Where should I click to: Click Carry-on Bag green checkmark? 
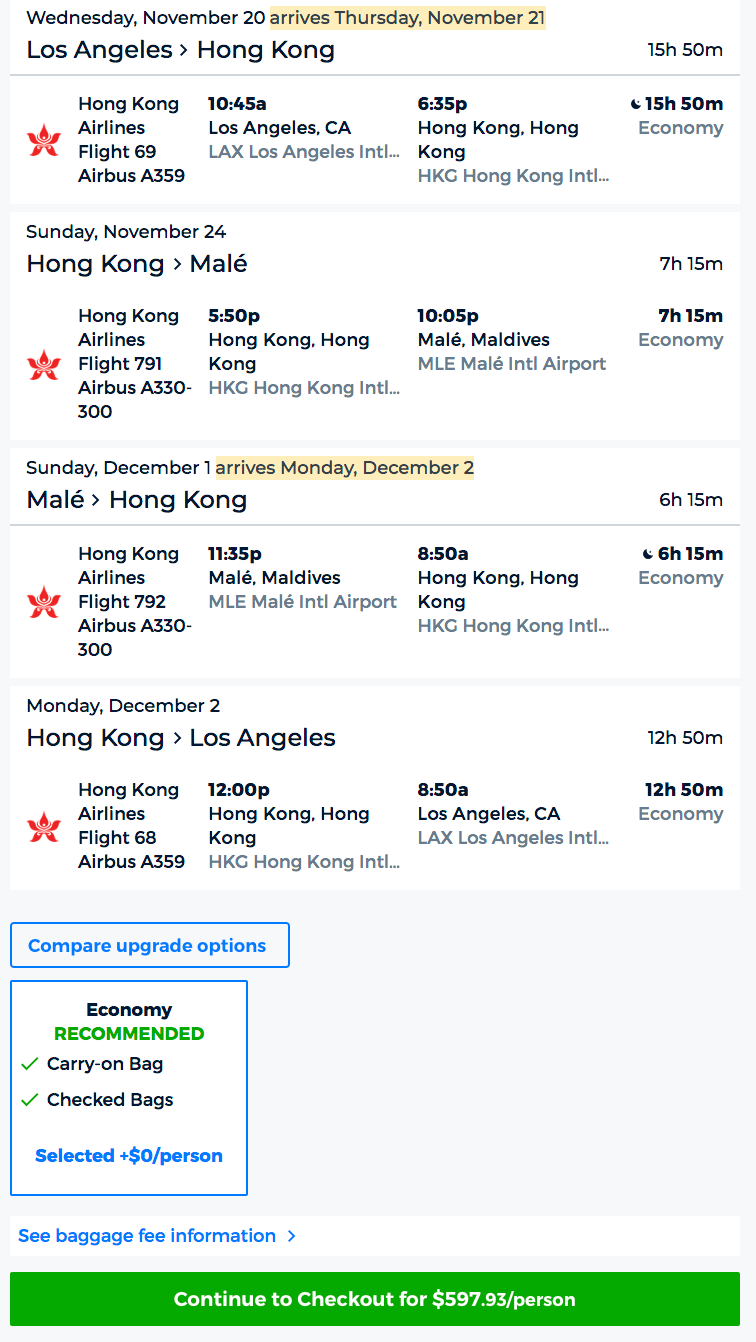pos(29,1064)
